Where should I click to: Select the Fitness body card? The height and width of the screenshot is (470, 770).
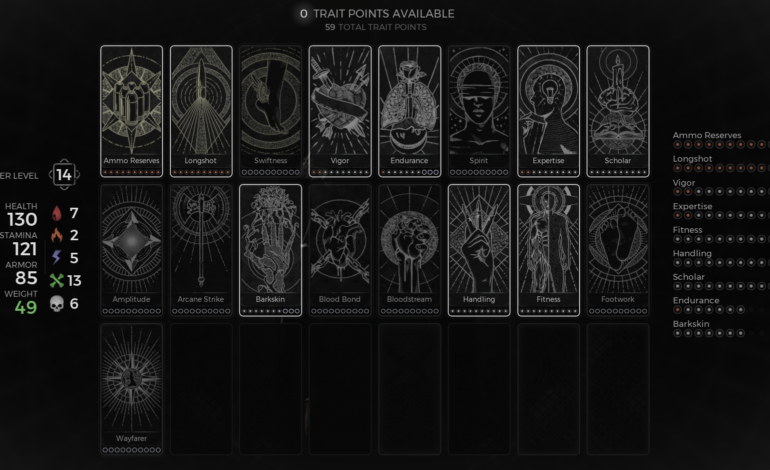548,250
